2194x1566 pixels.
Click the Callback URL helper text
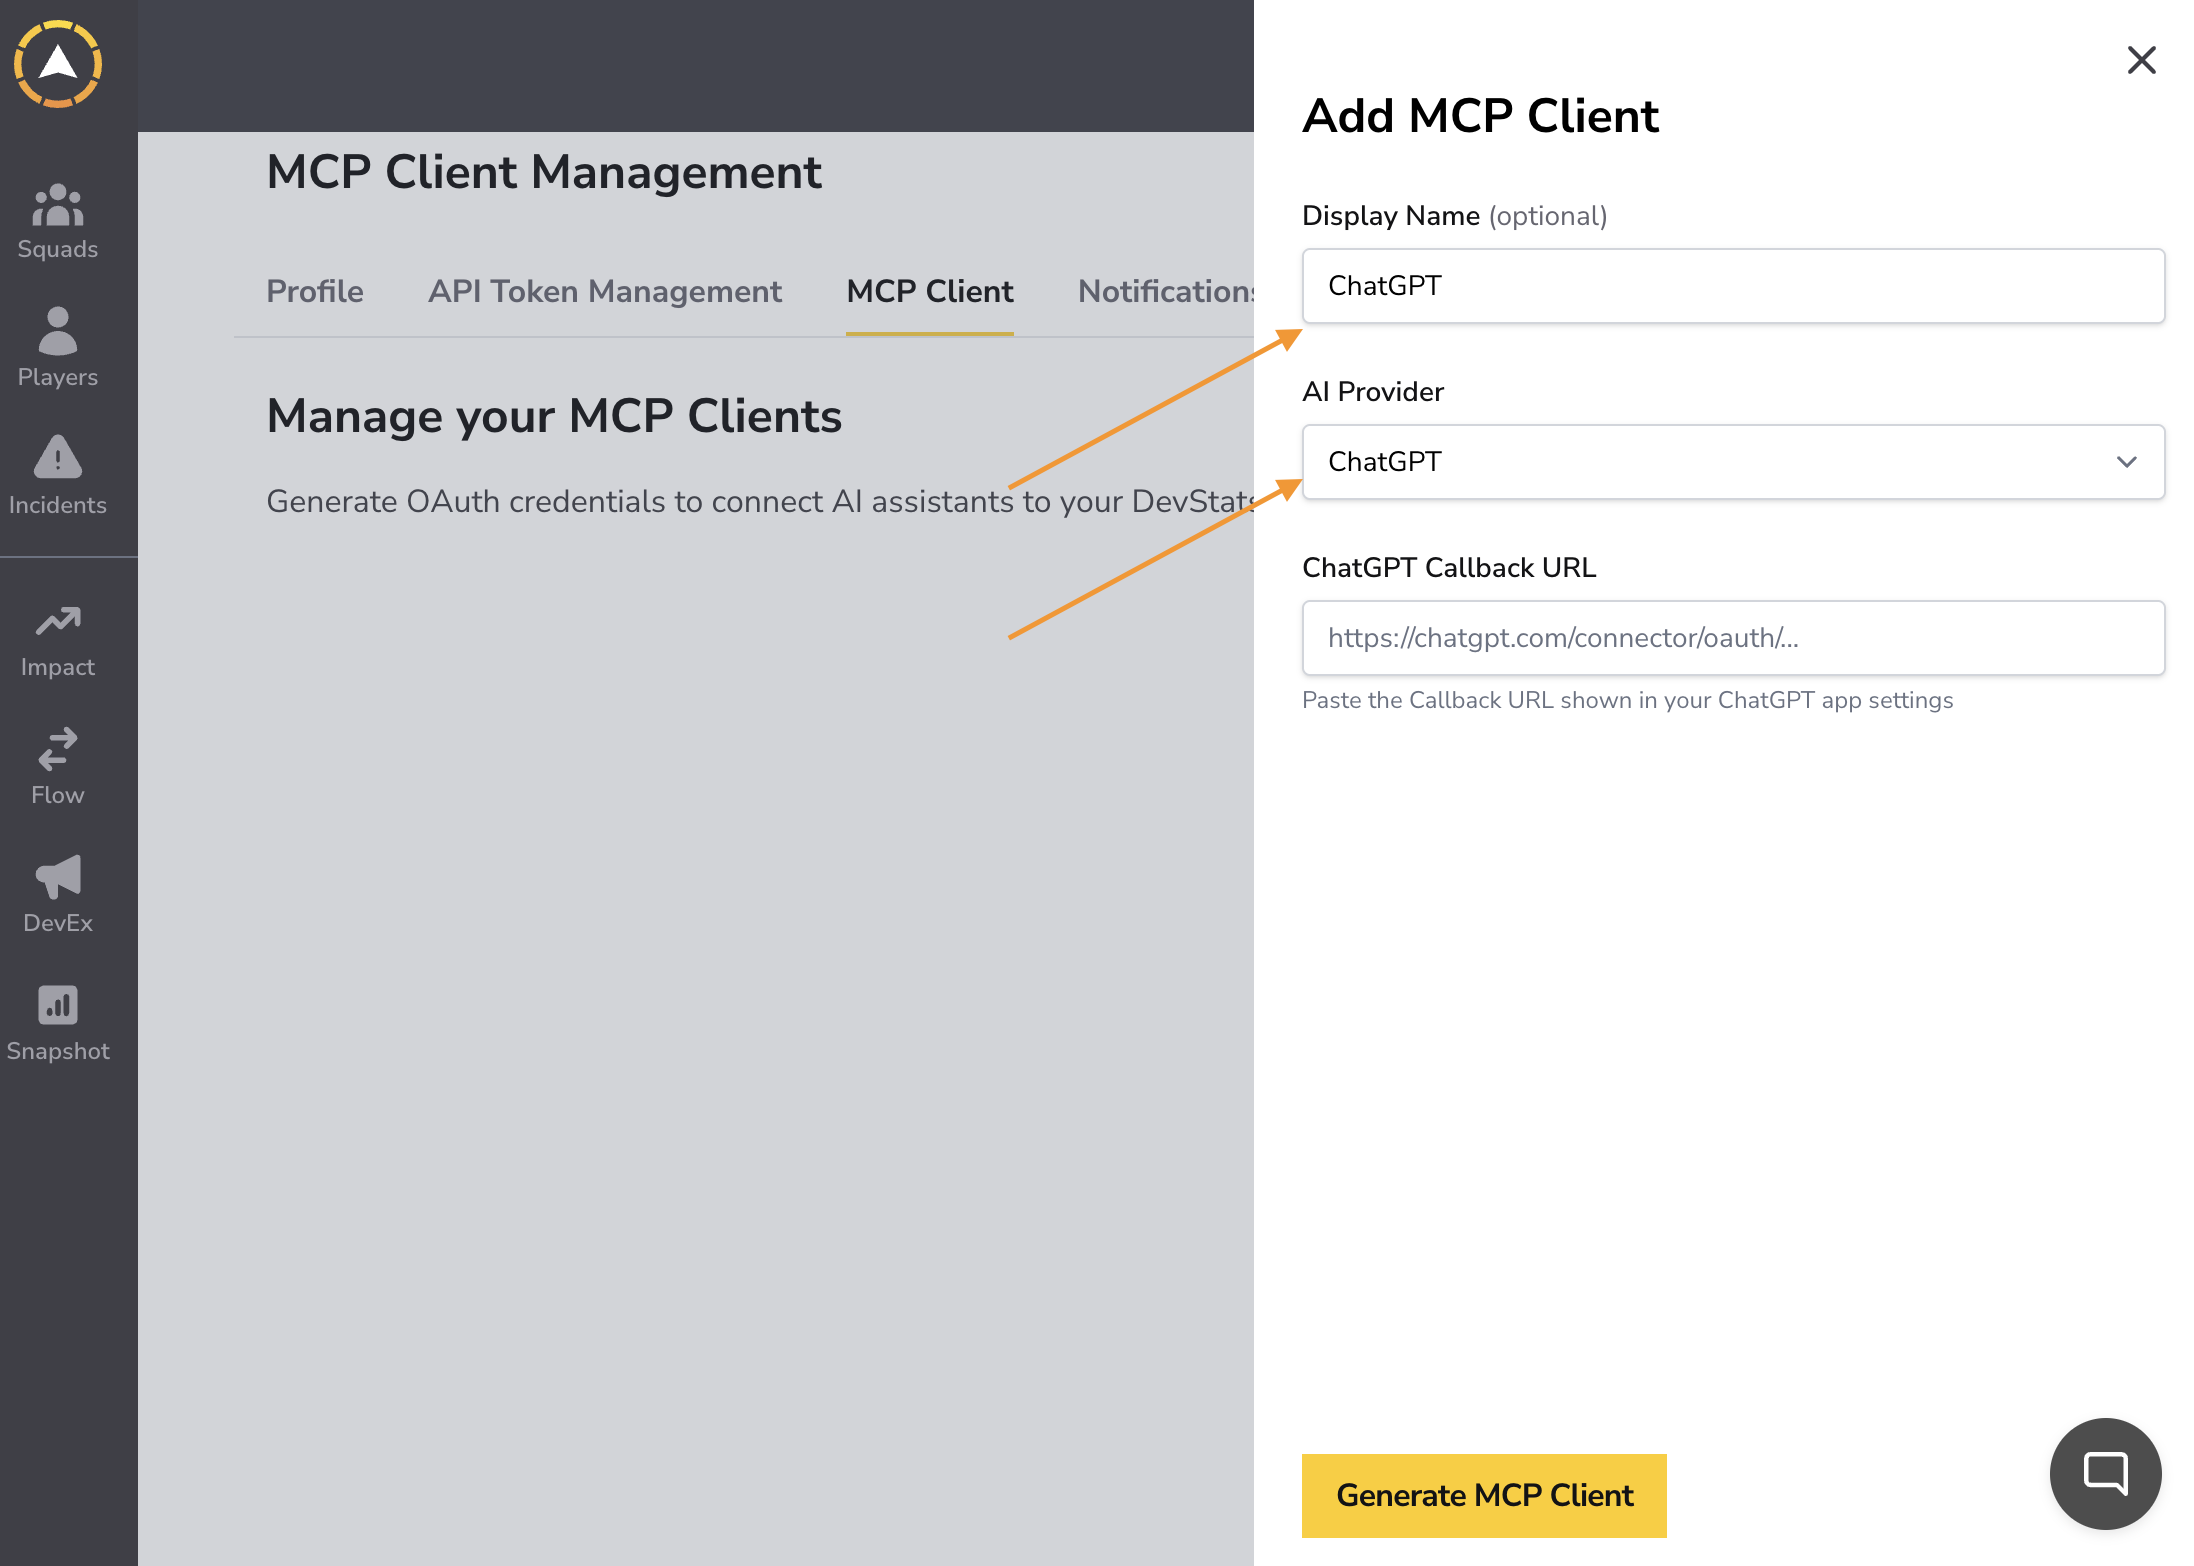point(1627,700)
